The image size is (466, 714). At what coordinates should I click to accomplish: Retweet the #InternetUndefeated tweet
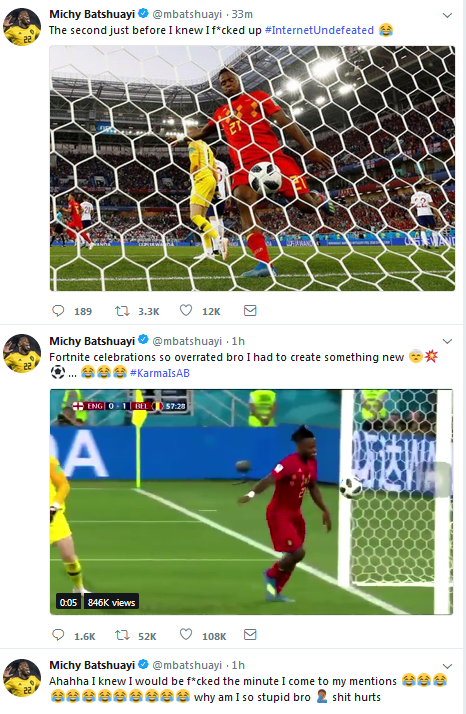click(x=122, y=311)
